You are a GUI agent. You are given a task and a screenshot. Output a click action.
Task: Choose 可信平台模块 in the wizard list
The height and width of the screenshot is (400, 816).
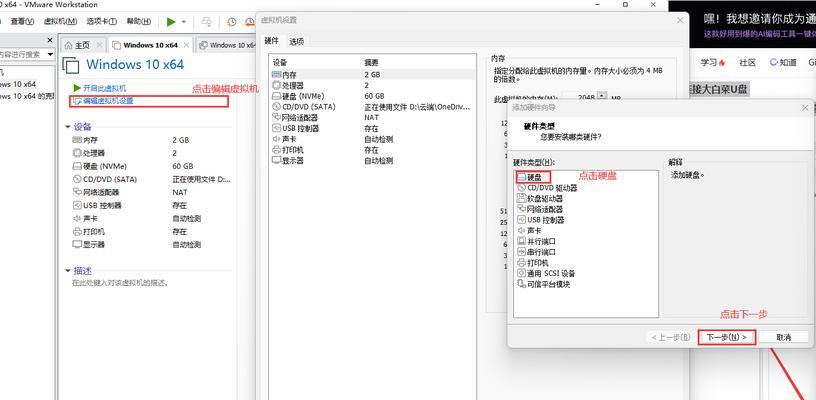(x=543, y=285)
